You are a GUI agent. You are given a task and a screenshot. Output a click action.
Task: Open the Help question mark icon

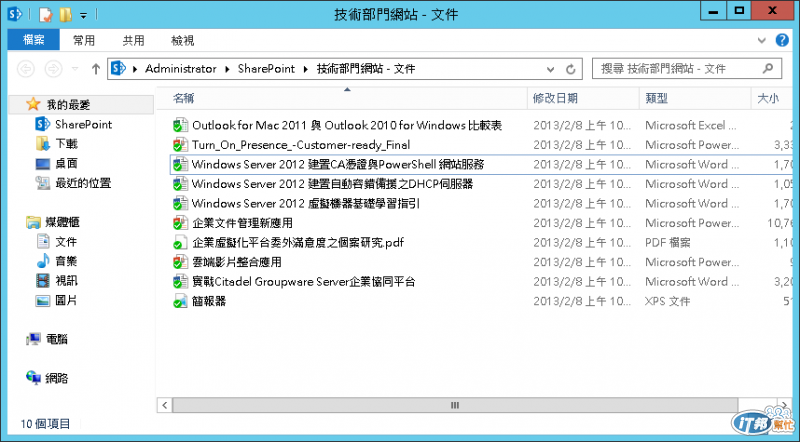[x=782, y=40]
